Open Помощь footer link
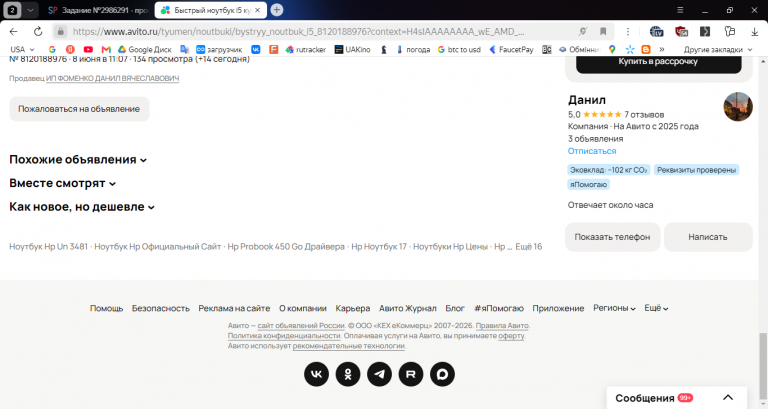This screenshot has width=768, height=409. click(x=106, y=309)
